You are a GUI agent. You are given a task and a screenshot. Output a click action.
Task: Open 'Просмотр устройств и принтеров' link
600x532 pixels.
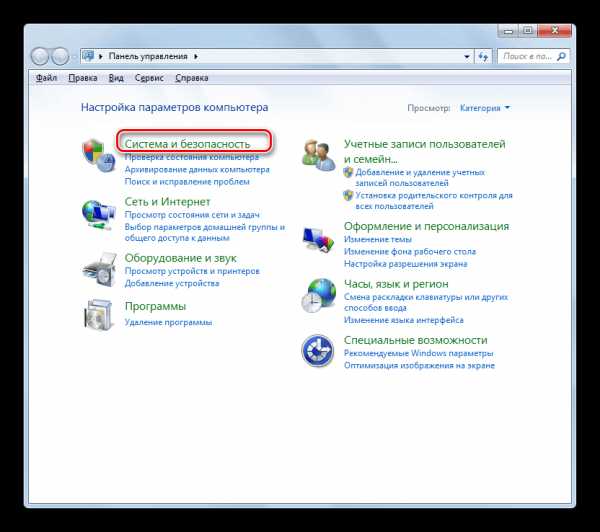(x=192, y=271)
